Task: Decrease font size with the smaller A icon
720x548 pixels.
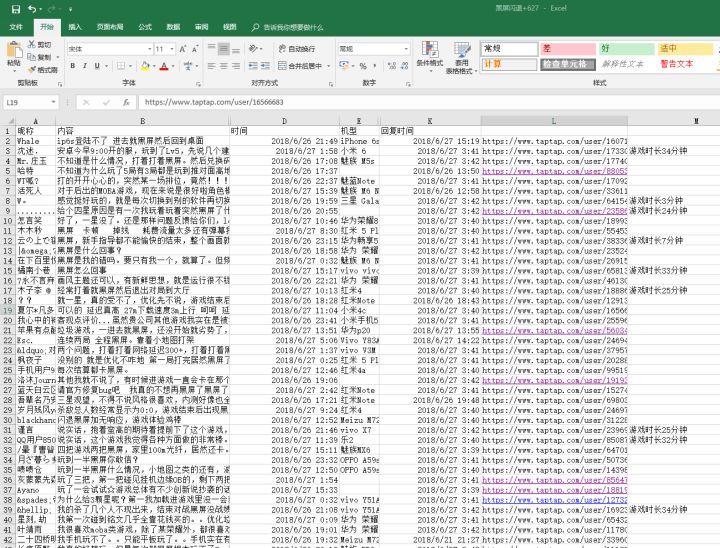Action: (x=195, y=49)
